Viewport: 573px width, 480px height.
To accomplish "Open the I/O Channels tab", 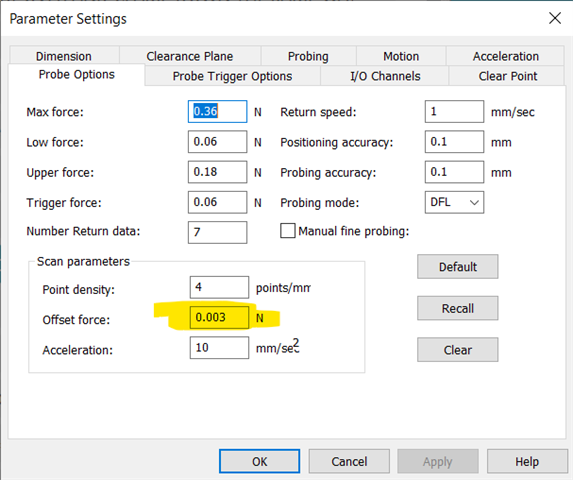I will point(385,76).
